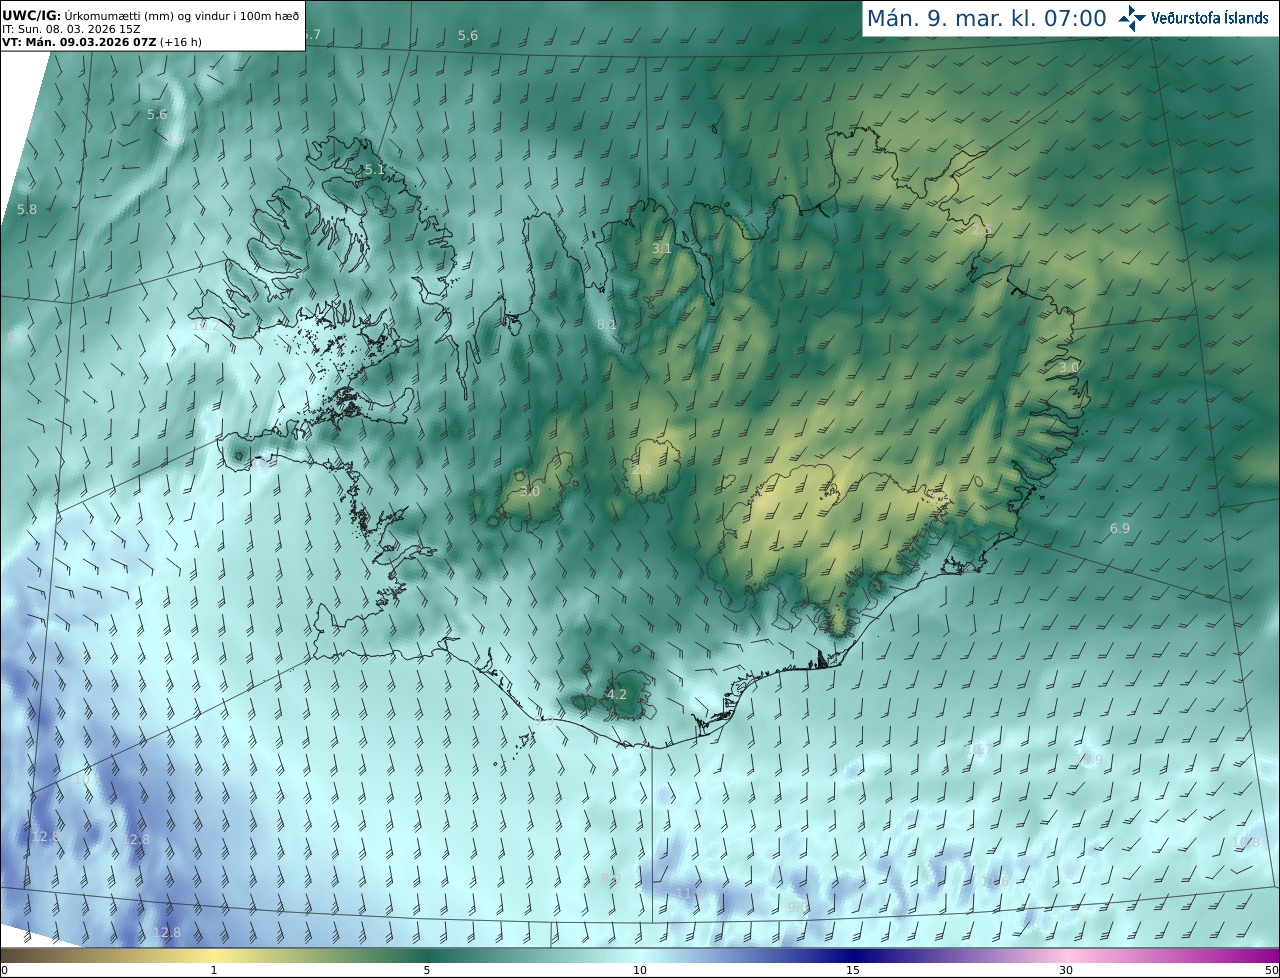
Task: Click the 10.8 value label
Action: 1246,843
